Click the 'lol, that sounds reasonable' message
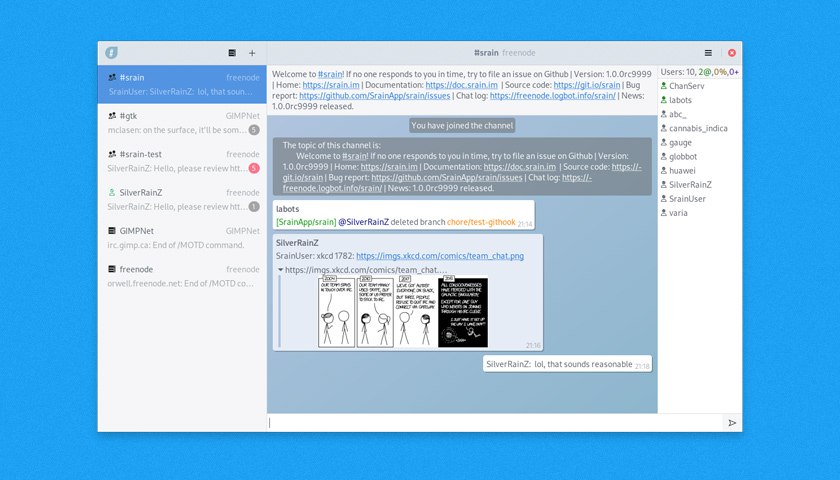 pos(567,364)
